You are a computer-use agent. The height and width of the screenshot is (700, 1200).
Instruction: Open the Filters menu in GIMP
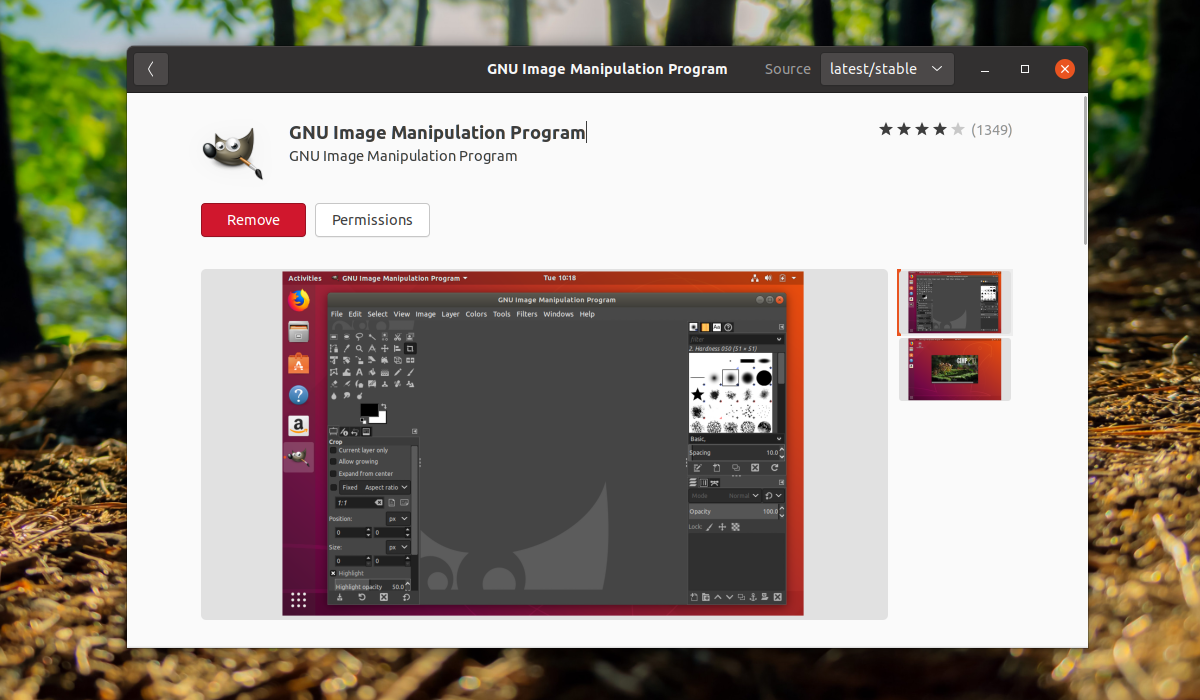pos(527,314)
